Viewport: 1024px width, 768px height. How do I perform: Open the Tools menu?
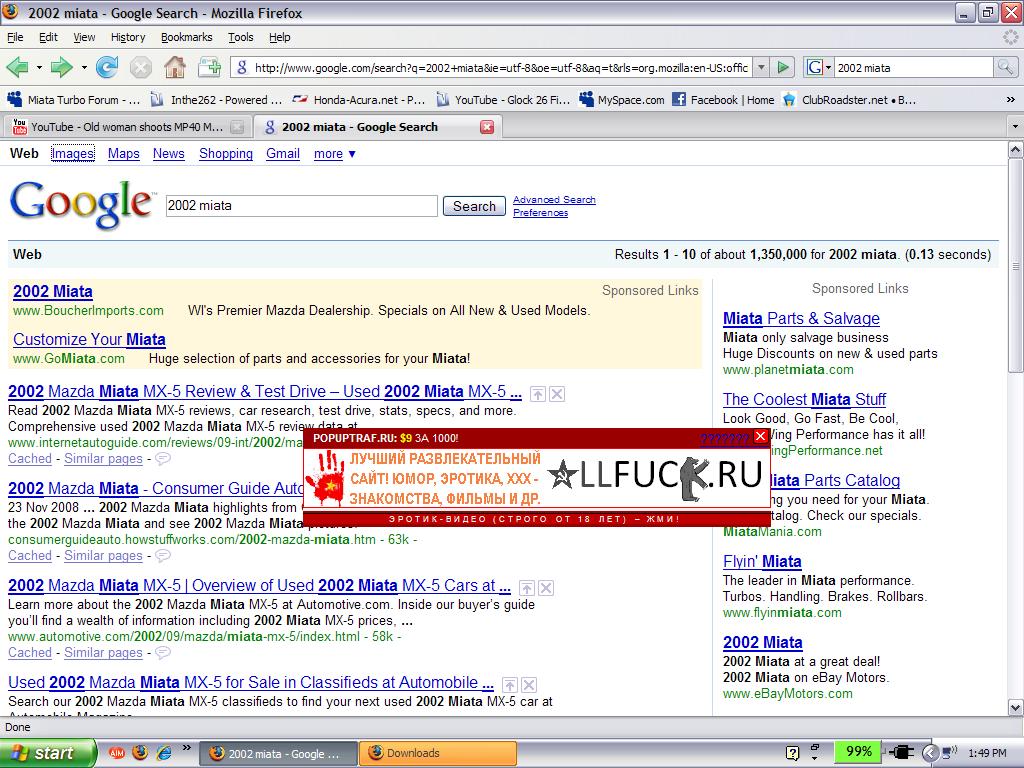240,37
